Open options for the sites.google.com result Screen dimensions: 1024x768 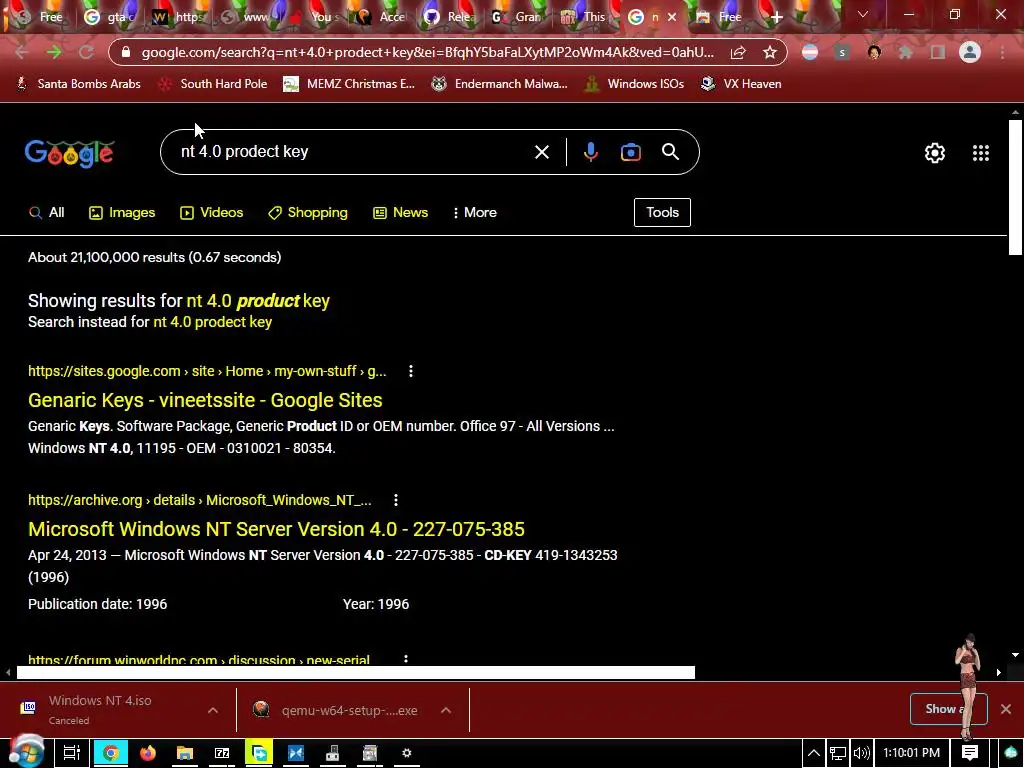pyautogui.click(x=411, y=371)
